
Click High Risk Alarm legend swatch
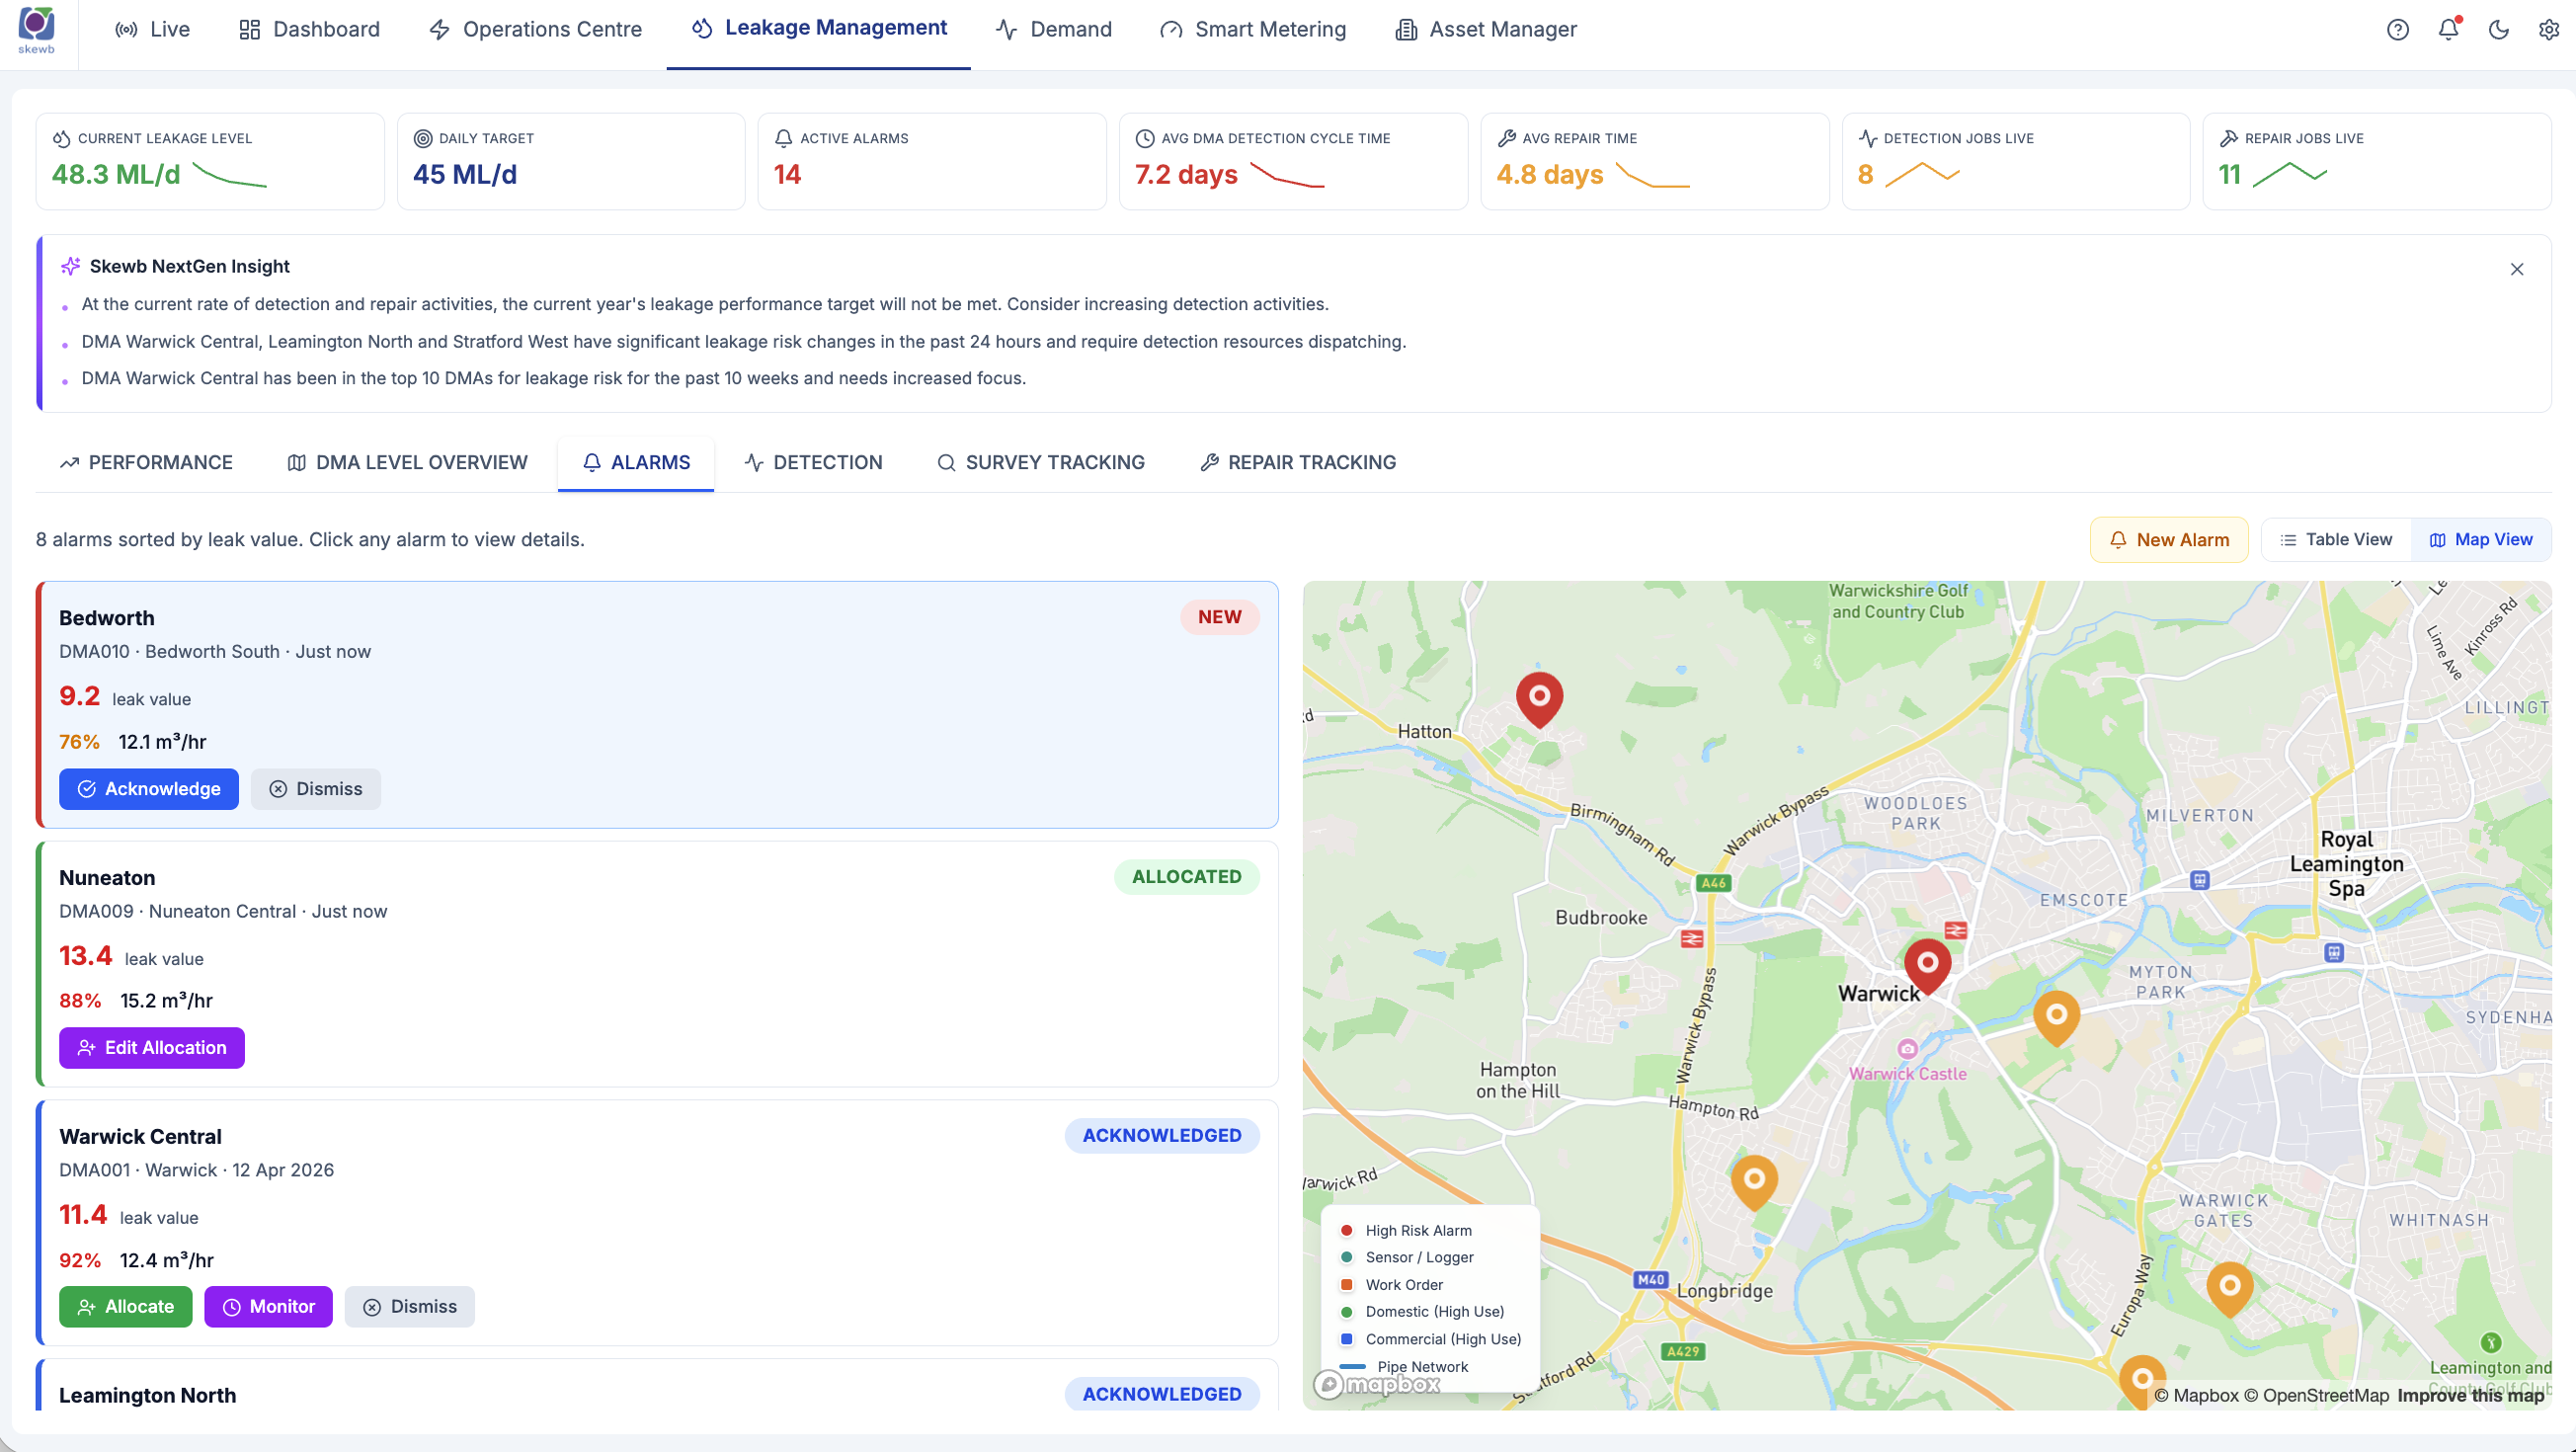pos(1346,1231)
